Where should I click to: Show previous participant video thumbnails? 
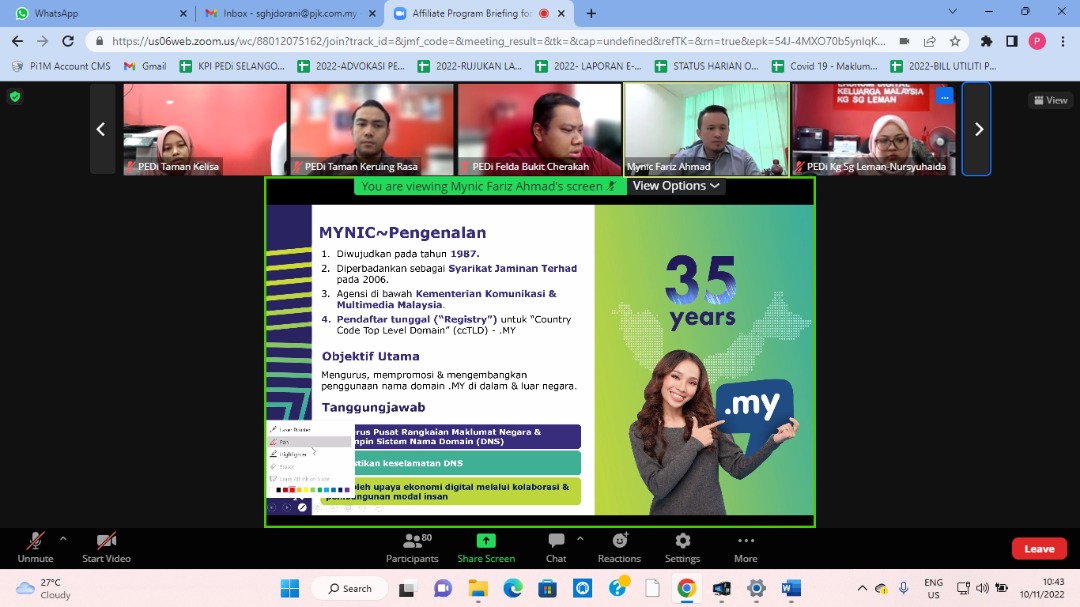101,129
